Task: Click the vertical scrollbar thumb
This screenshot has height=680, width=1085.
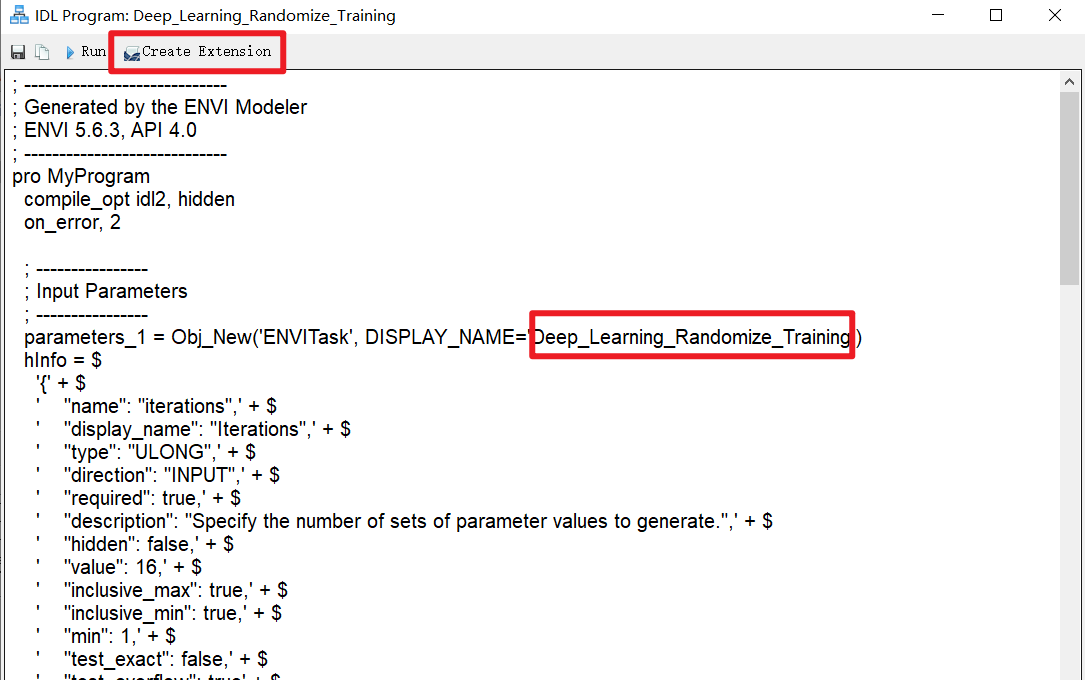Action: tap(1069, 188)
